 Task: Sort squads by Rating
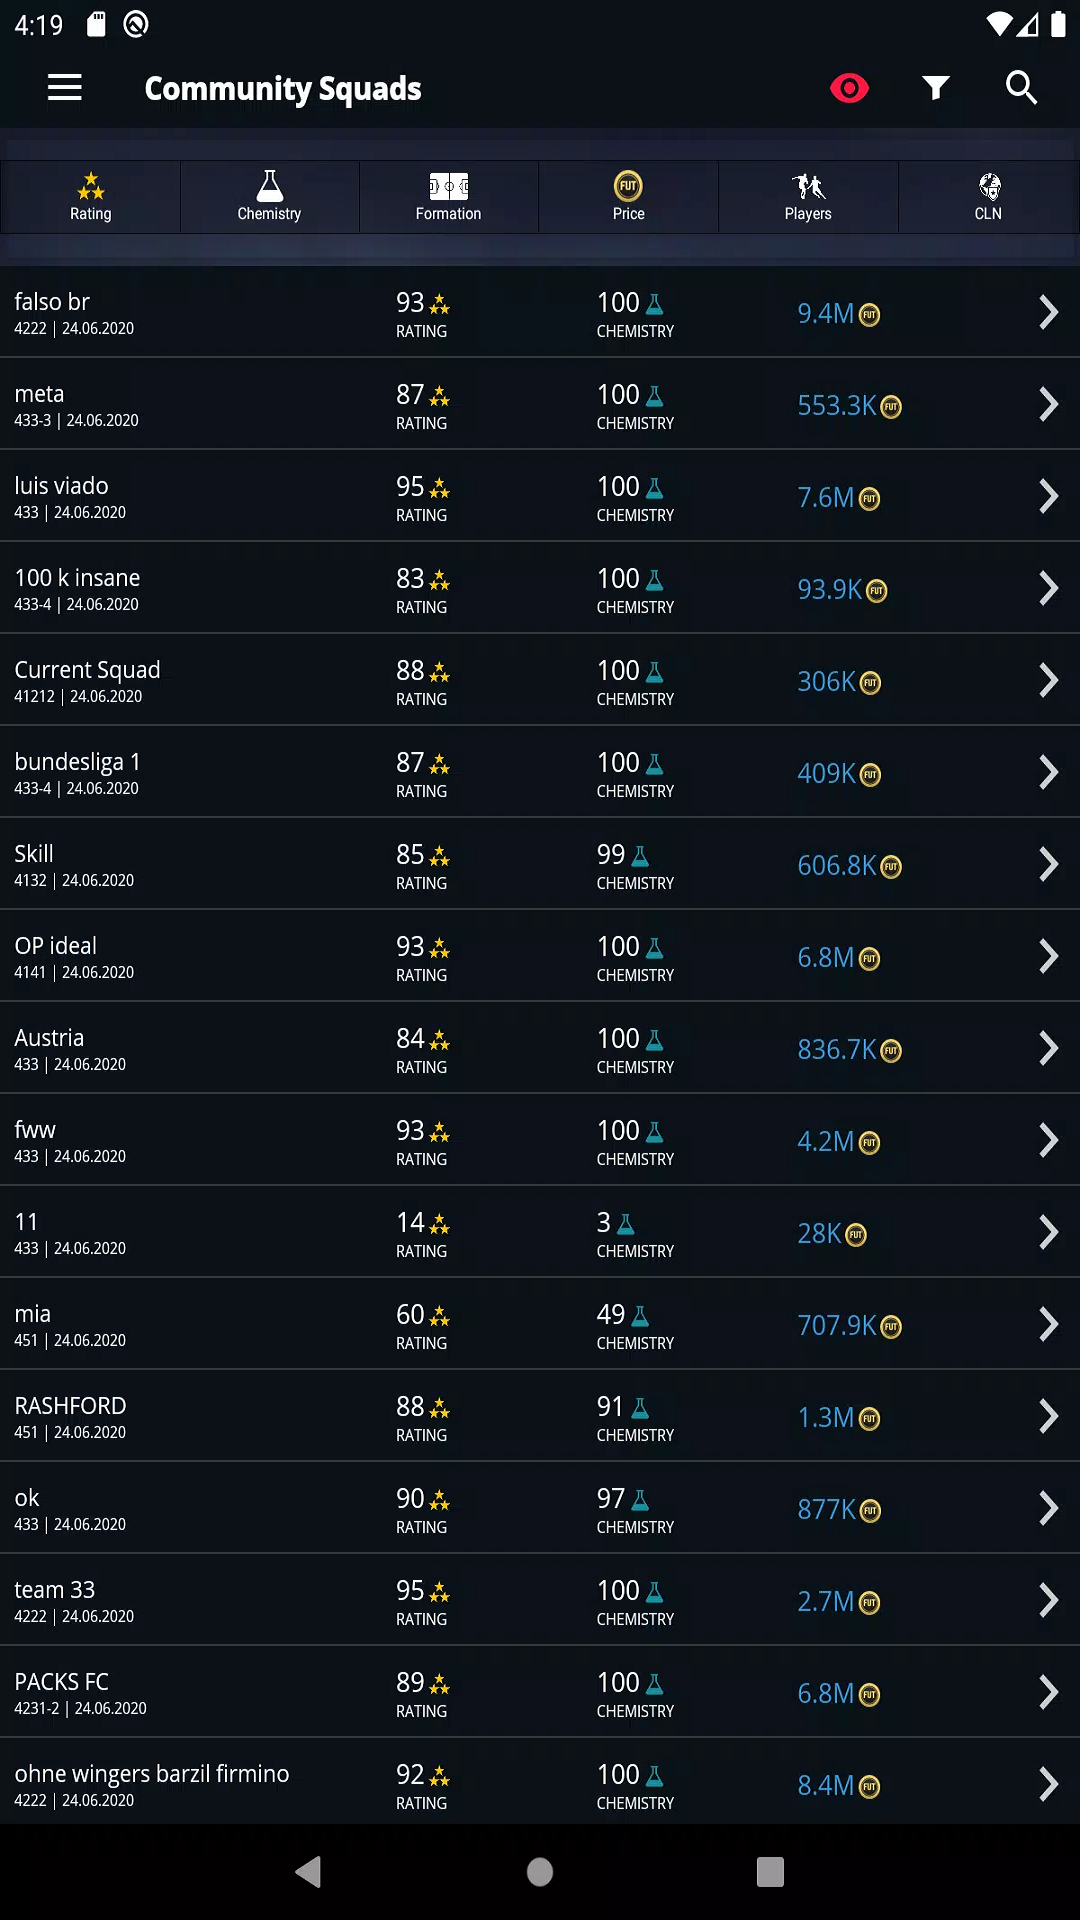coord(90,197)
